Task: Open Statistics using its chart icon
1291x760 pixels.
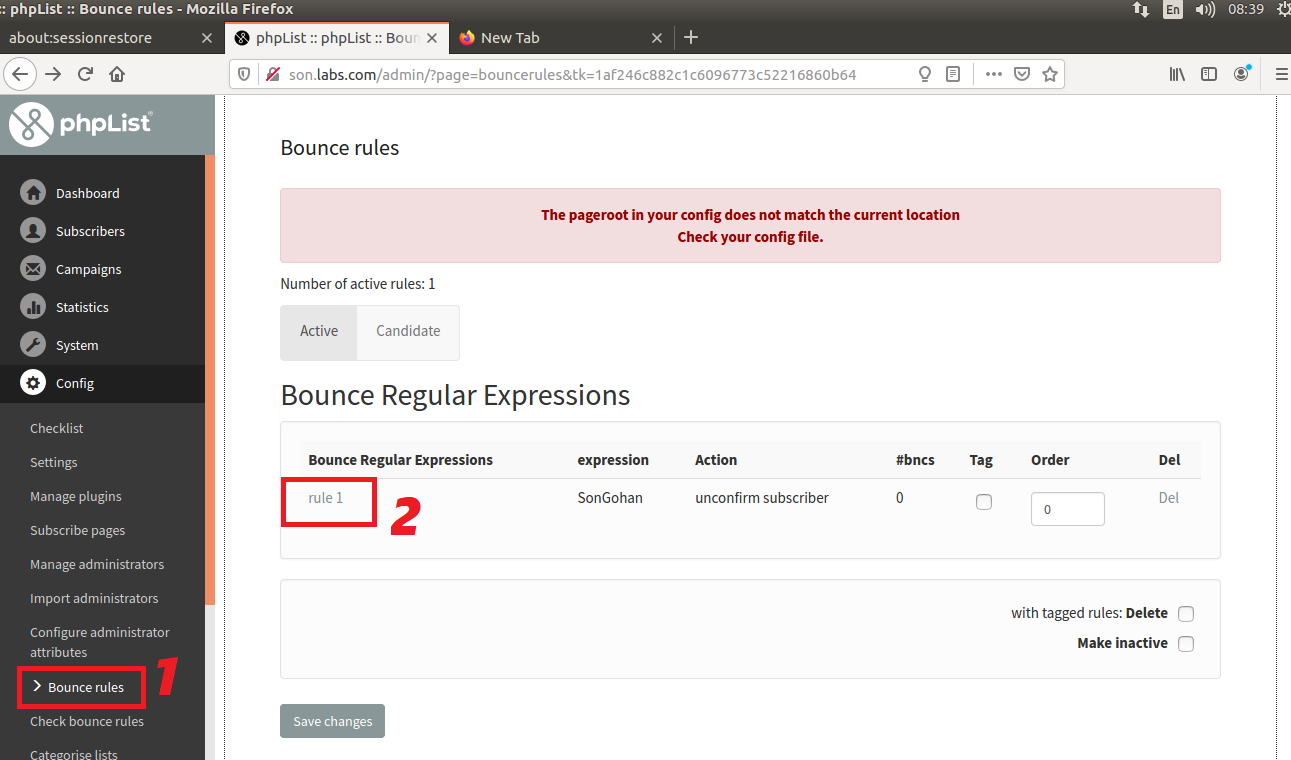Action: tap(32, 306)
